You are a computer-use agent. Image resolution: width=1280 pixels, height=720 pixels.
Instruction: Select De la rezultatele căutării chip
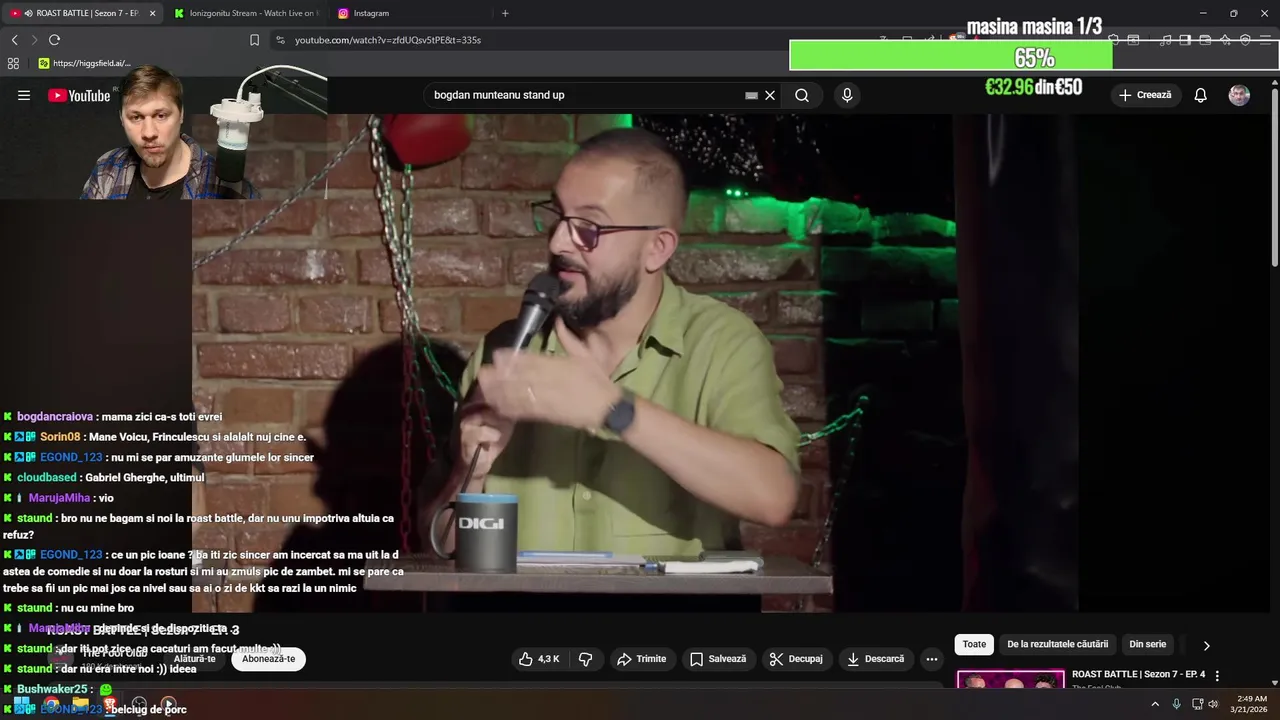click(x=1057, y=644)
